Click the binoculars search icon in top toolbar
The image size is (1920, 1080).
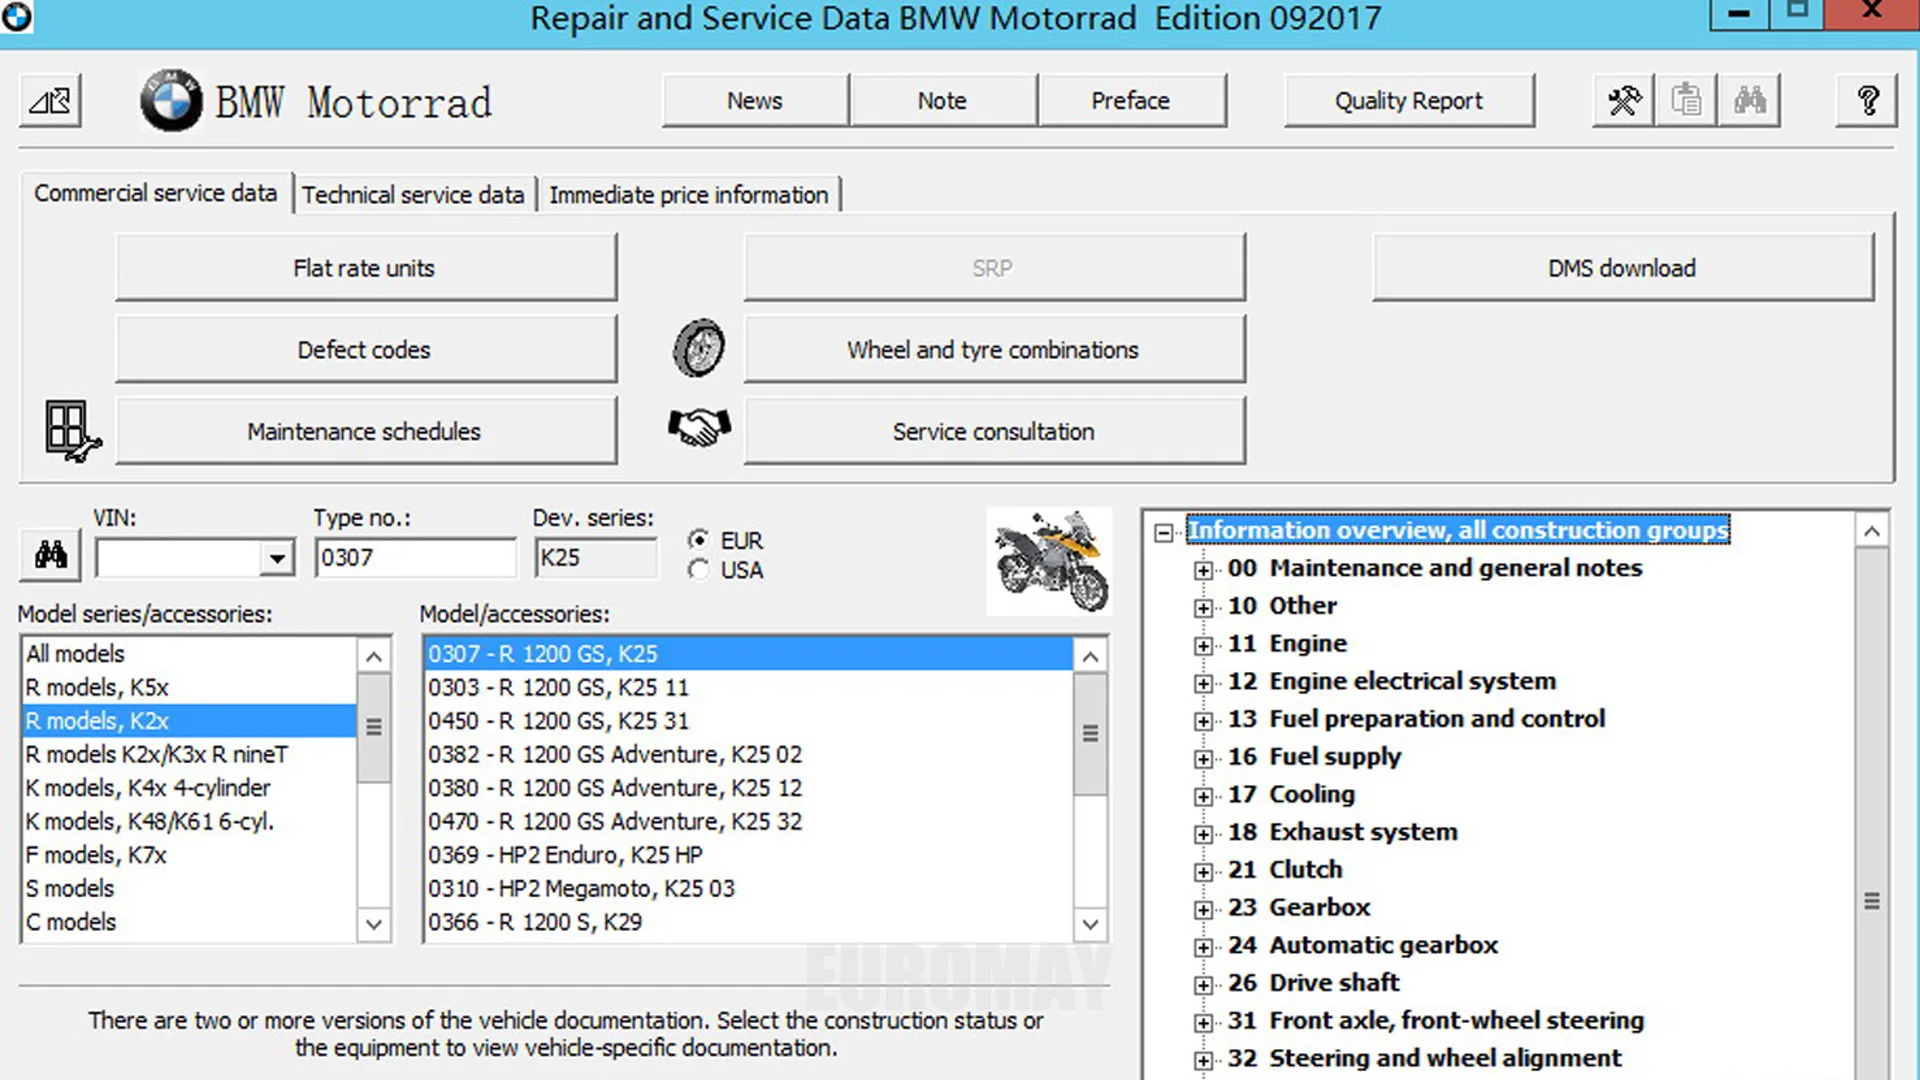[1749, 101]
